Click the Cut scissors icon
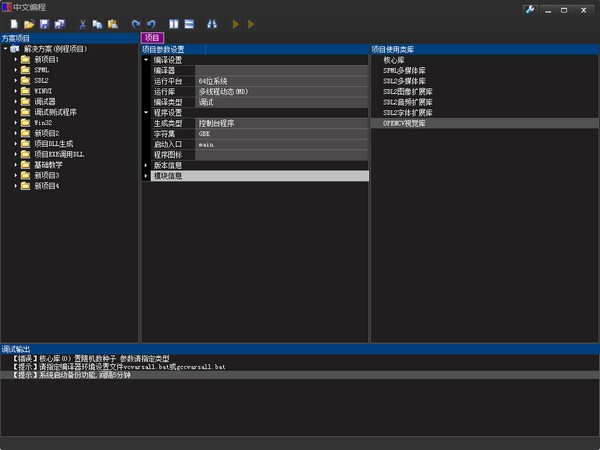 tap(82, 23)
